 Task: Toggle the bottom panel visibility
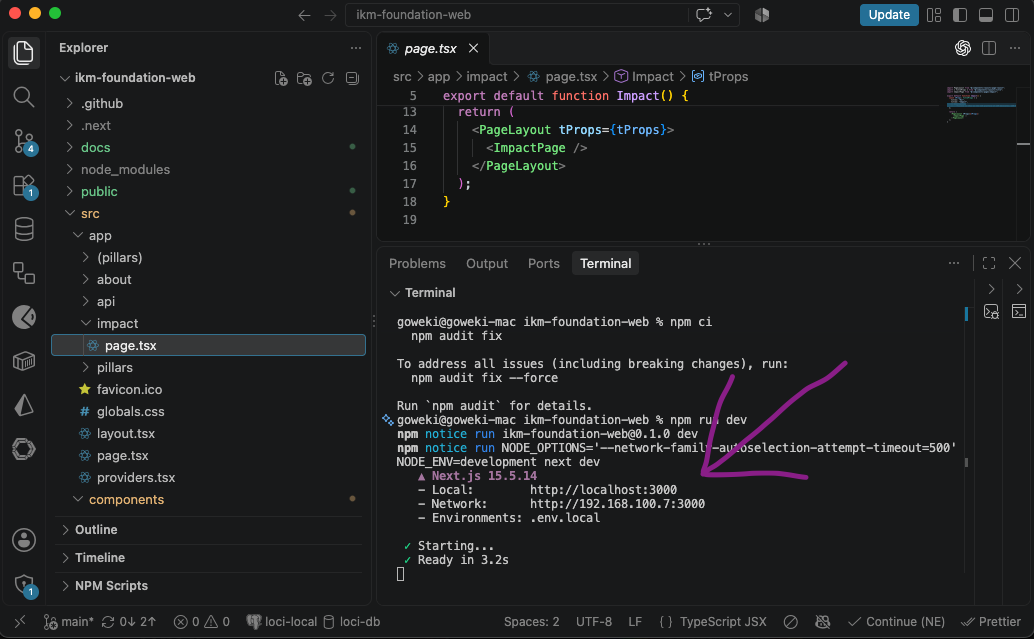coord(986,15)
